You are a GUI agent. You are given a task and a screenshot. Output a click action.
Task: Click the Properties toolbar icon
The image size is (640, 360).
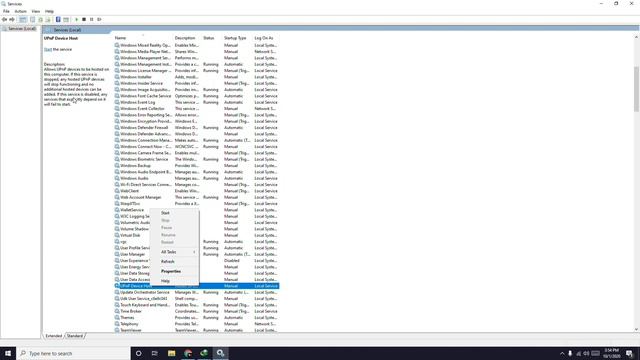(33, 20)
